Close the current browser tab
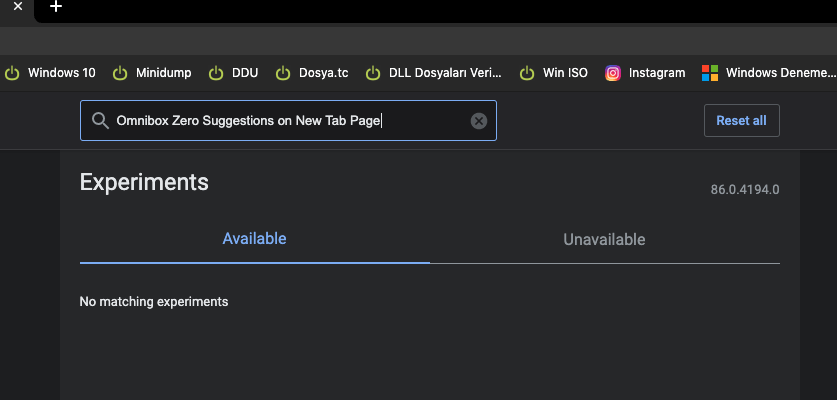 18,7
